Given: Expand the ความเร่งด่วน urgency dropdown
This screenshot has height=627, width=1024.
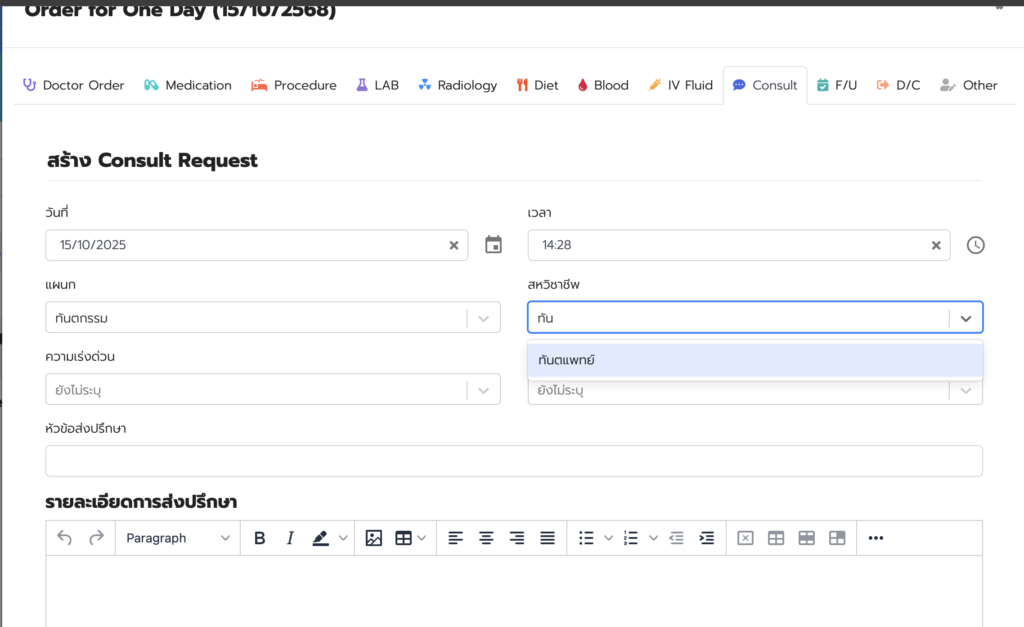Looking at the screenshot, I should (x=483, y=389).
